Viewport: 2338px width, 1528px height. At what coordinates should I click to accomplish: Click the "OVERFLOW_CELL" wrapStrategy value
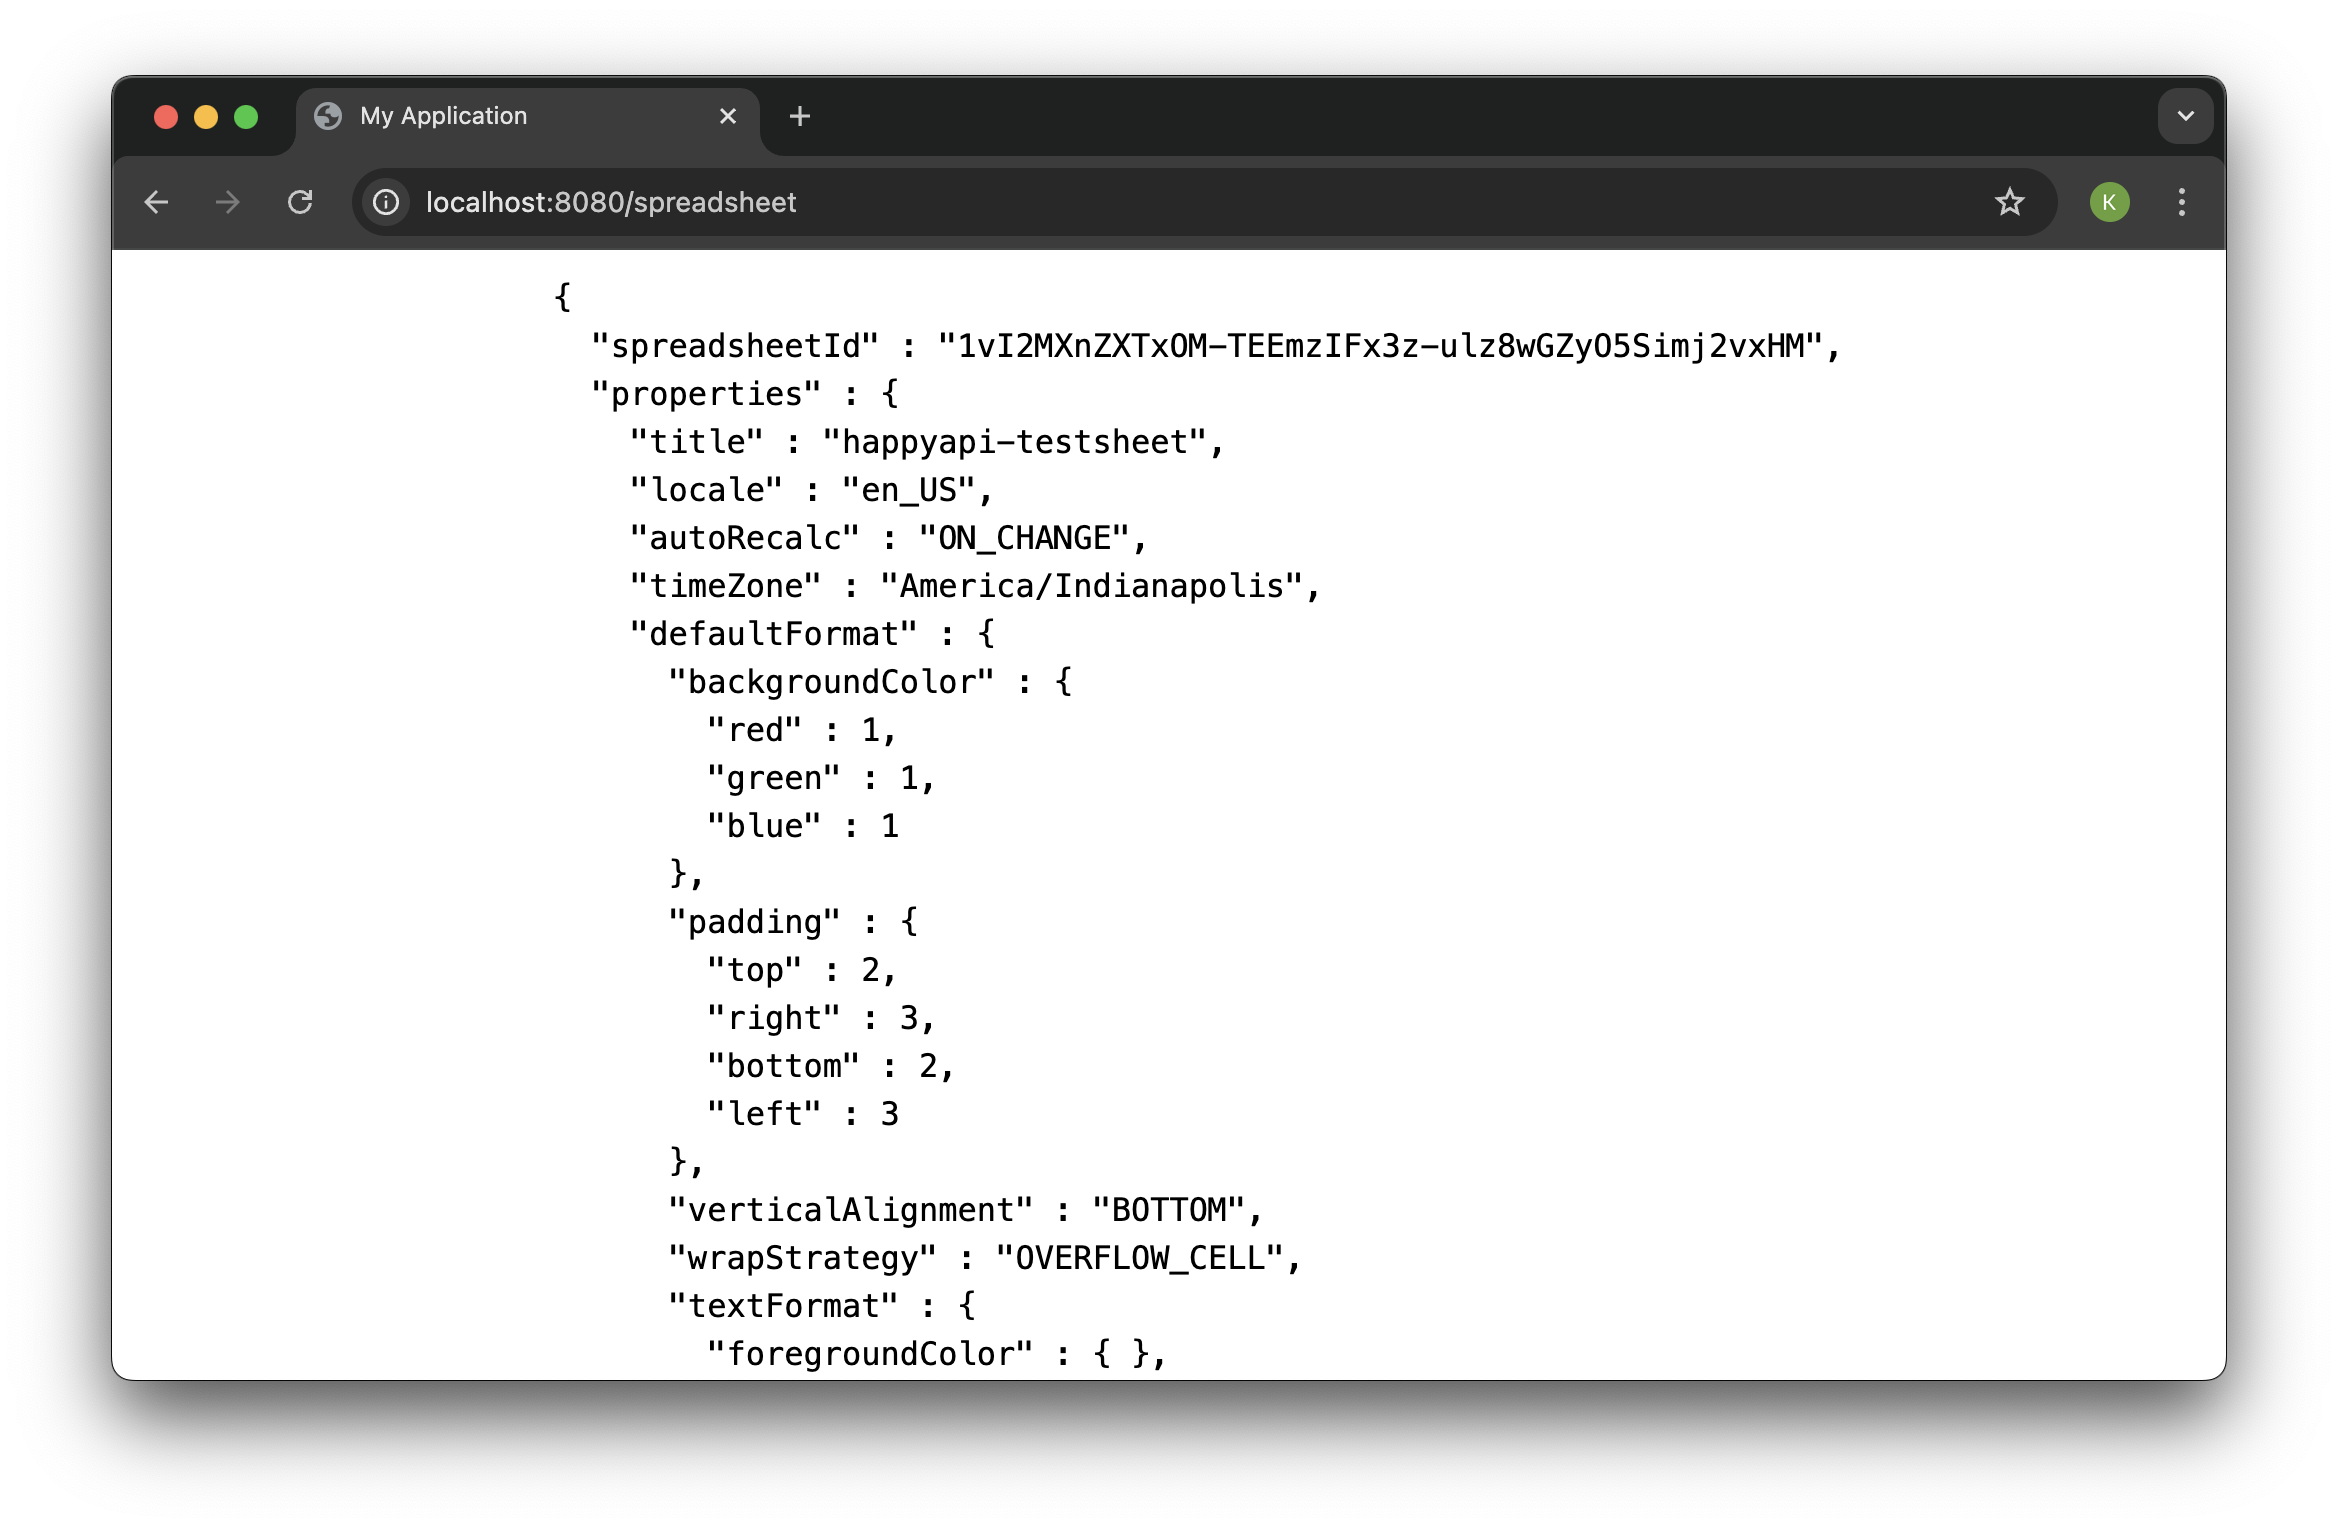[x=1139, y=1258]
